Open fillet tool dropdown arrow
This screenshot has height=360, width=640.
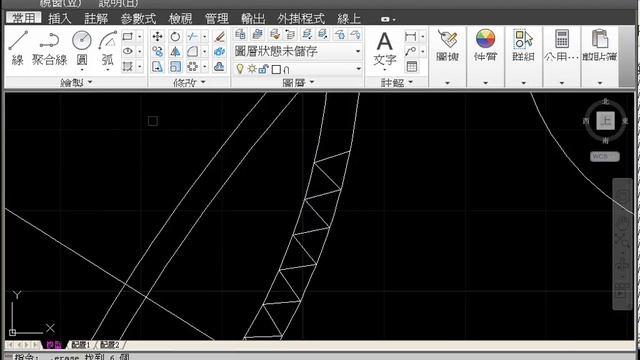coord(204,51)
